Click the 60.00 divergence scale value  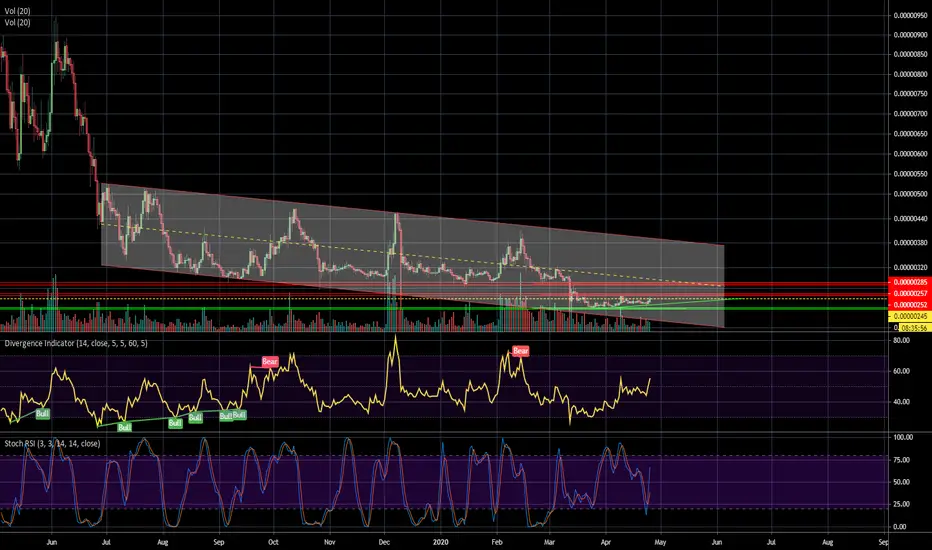tap(902, 371)
